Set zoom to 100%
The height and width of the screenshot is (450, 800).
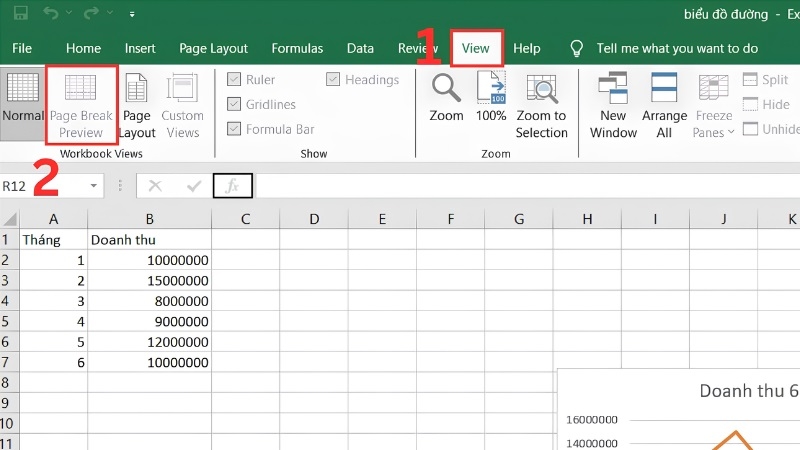pos(491,97)
